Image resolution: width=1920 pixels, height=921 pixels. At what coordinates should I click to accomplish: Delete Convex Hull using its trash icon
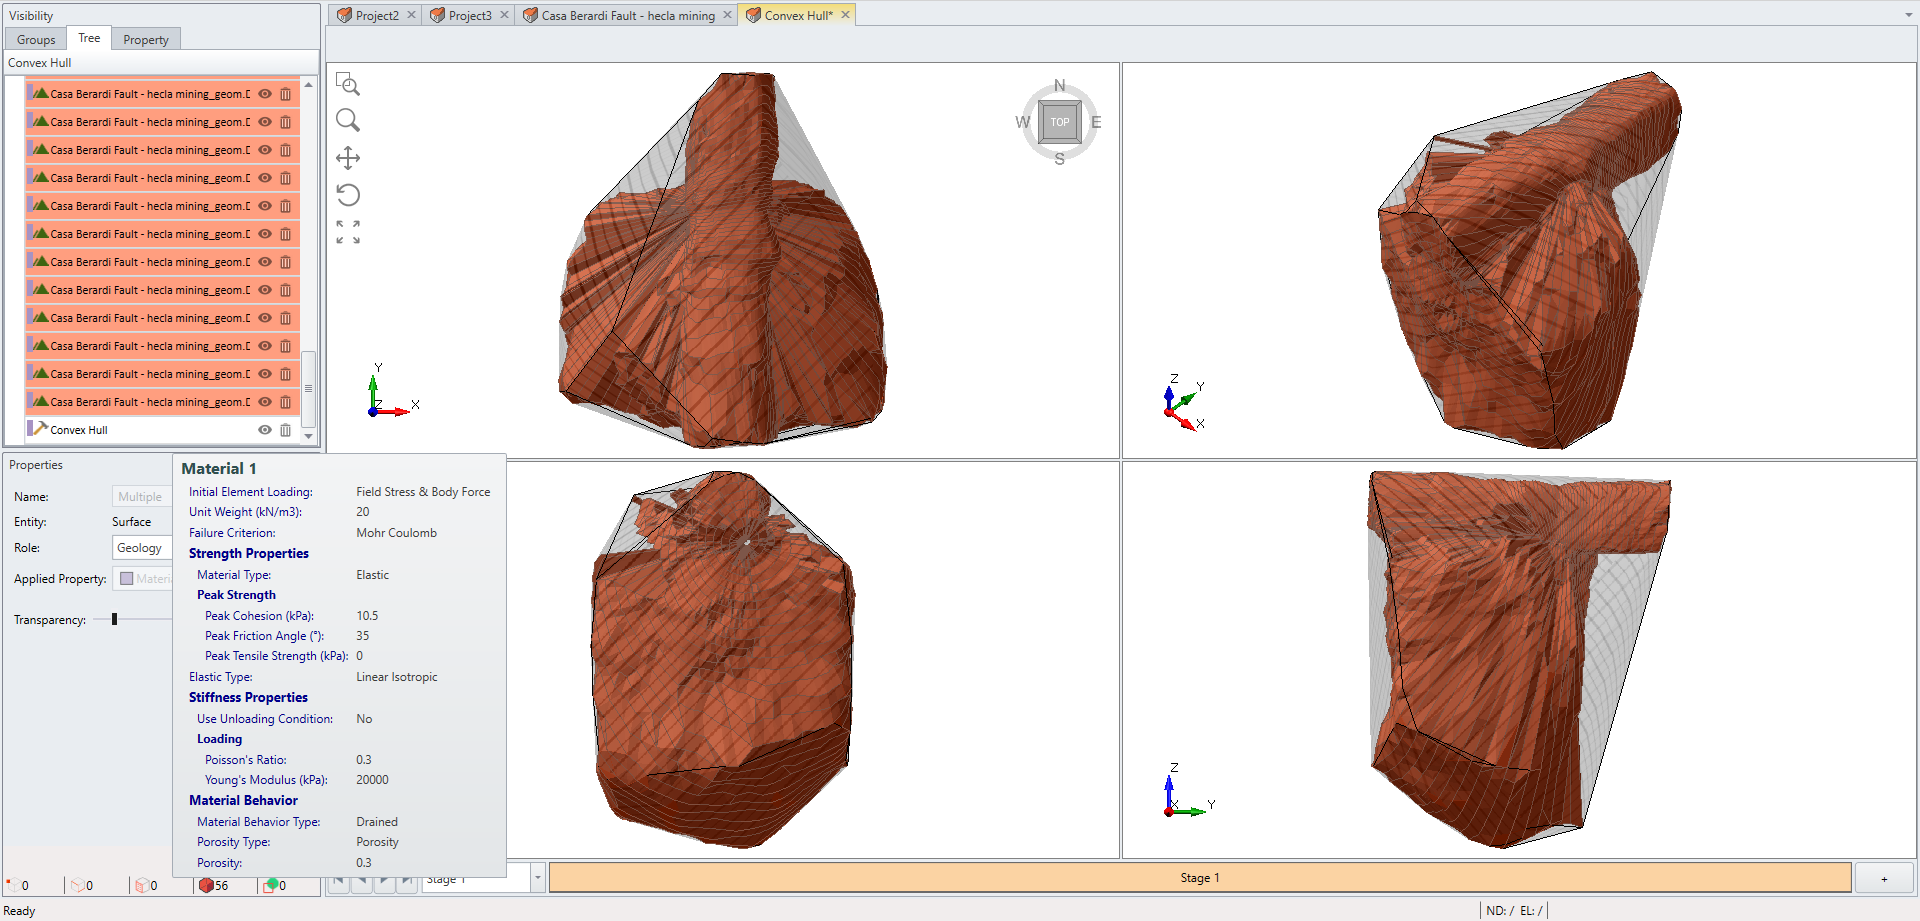(286, 430)
